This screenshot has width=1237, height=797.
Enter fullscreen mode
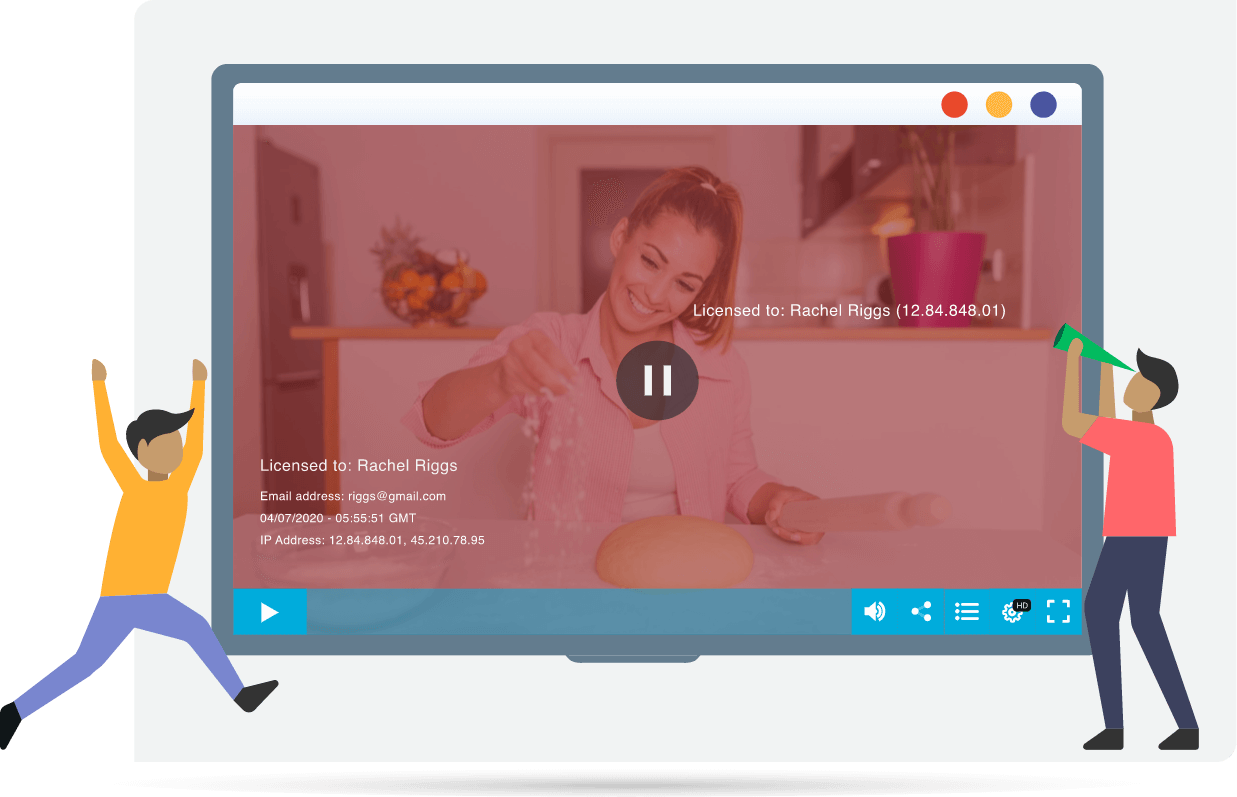coord(1058,612)
